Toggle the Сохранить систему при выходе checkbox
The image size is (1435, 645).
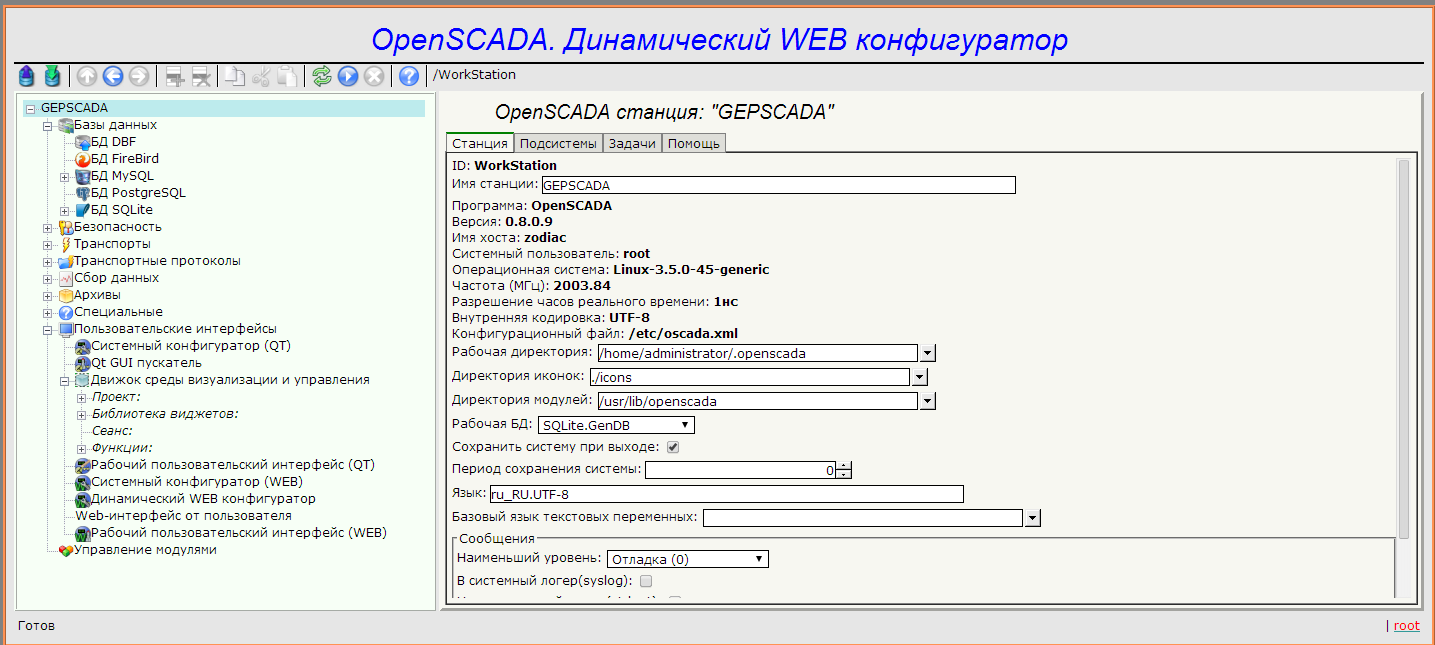tap(673, 447)
